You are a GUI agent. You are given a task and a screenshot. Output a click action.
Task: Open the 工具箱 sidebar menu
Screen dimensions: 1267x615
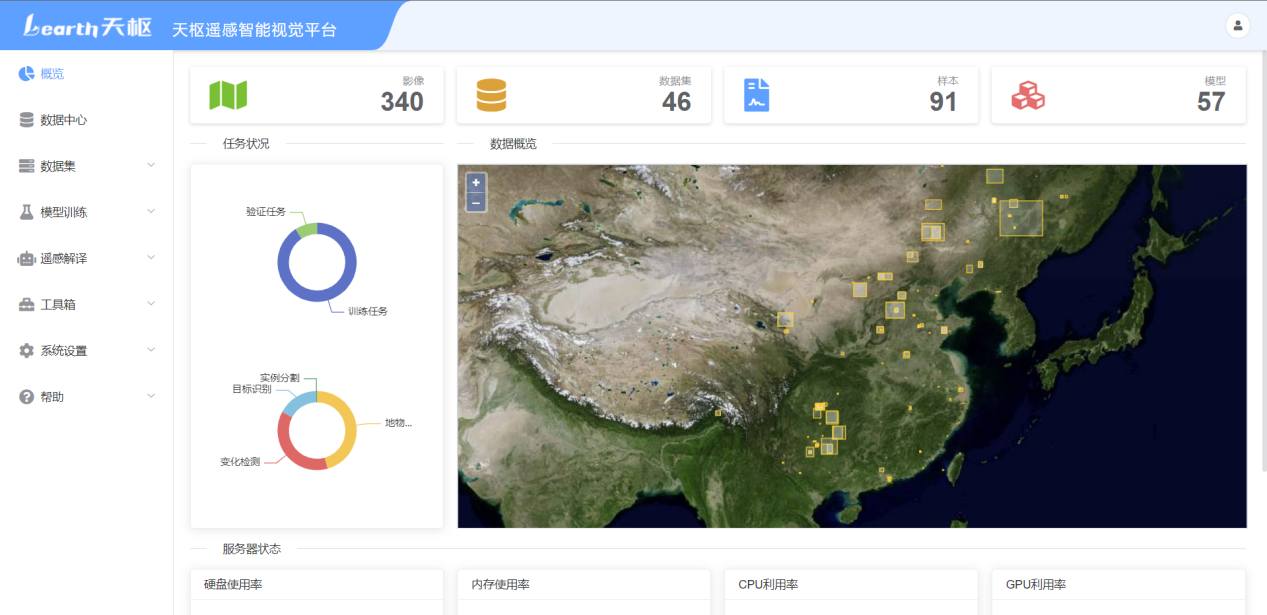point(86,304)
